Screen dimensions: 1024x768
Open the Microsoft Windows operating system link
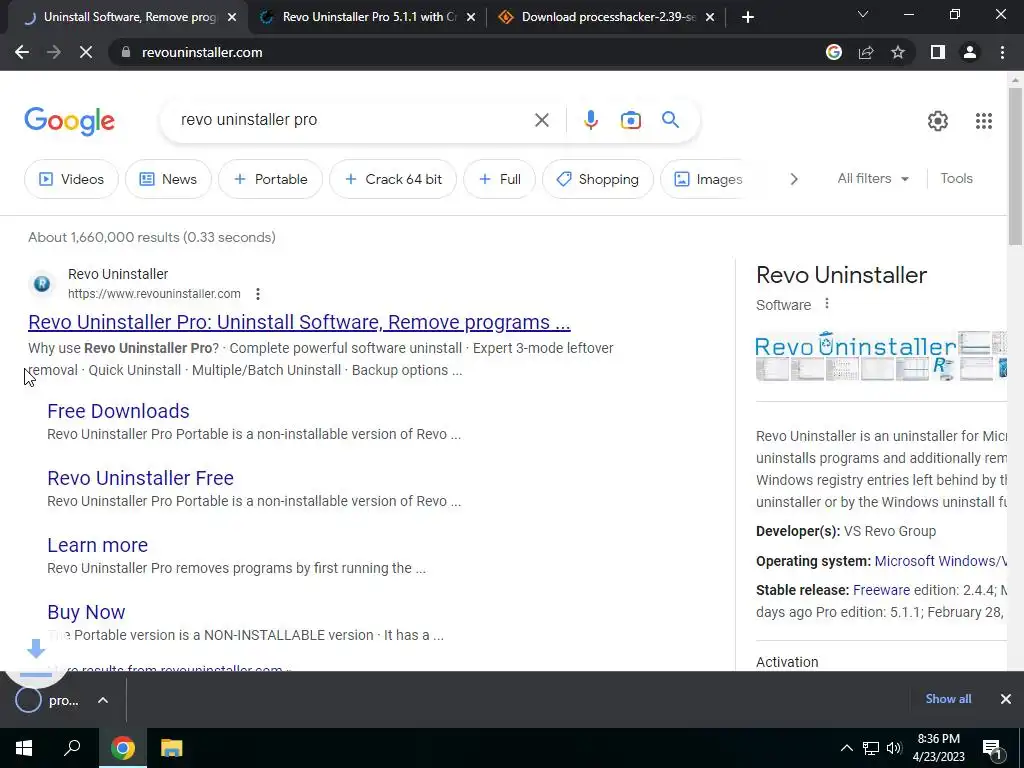[940, 561]
